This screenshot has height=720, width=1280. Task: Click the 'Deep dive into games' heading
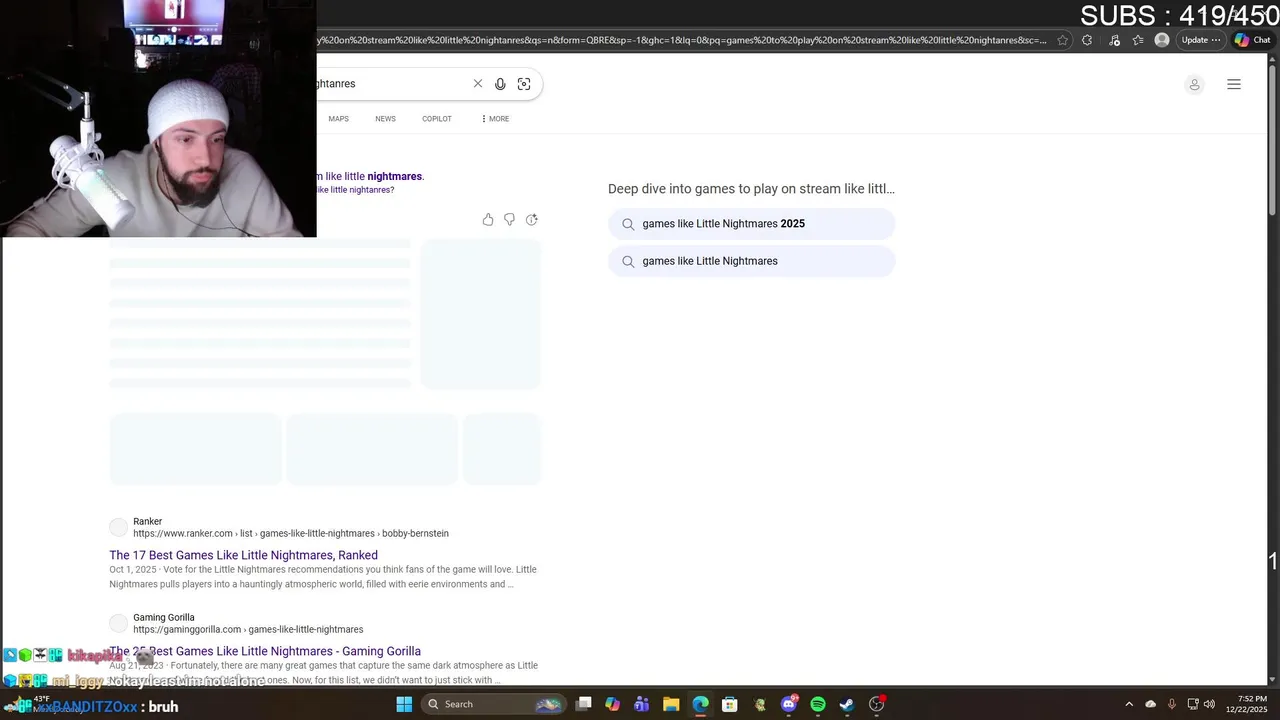click(x=751, y=189)
